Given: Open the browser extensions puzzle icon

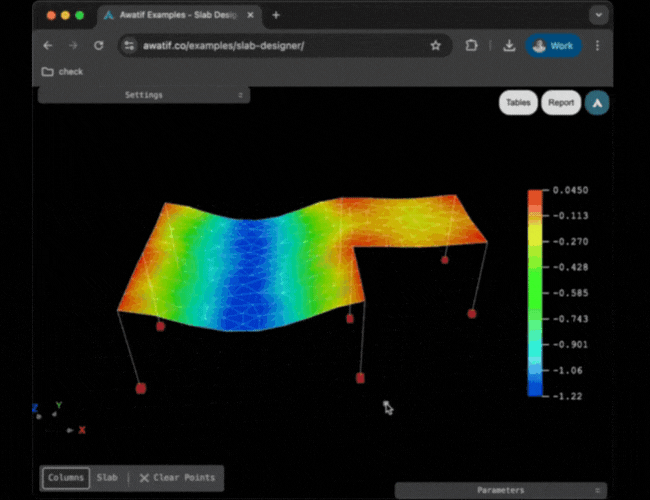Looking at the screenshot, I should click(471, 46).
